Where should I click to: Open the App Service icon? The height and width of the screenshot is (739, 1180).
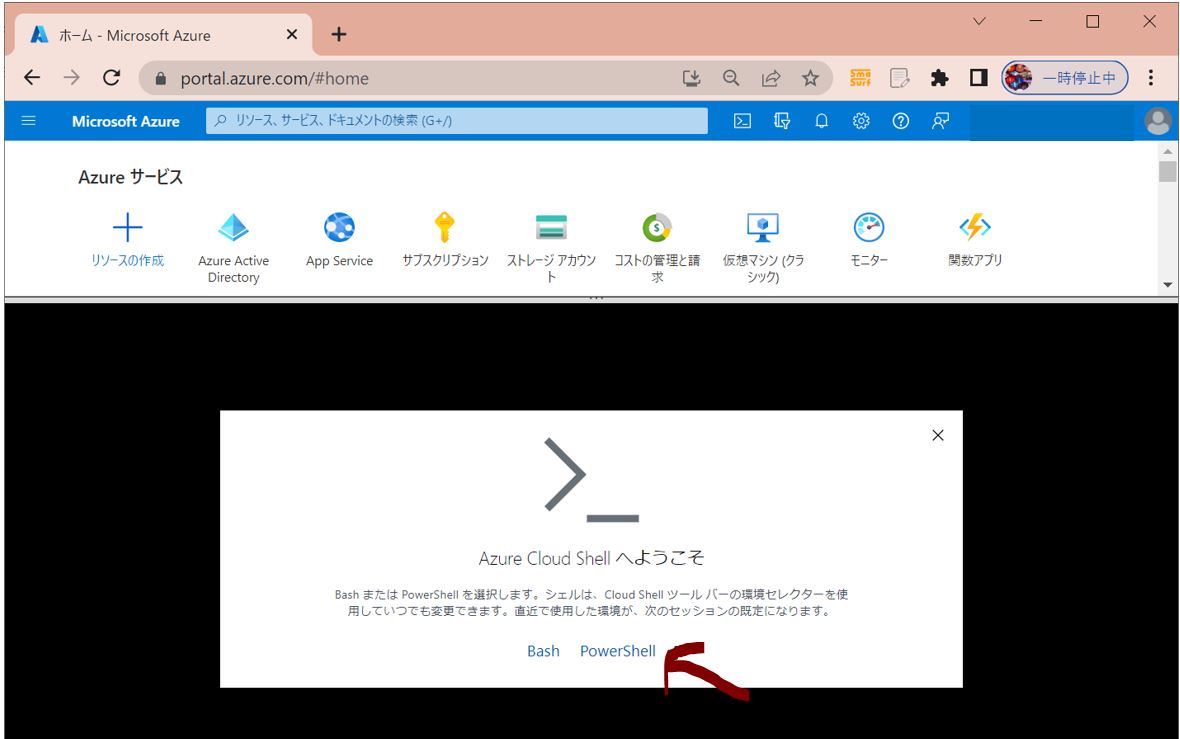point(339,229)
